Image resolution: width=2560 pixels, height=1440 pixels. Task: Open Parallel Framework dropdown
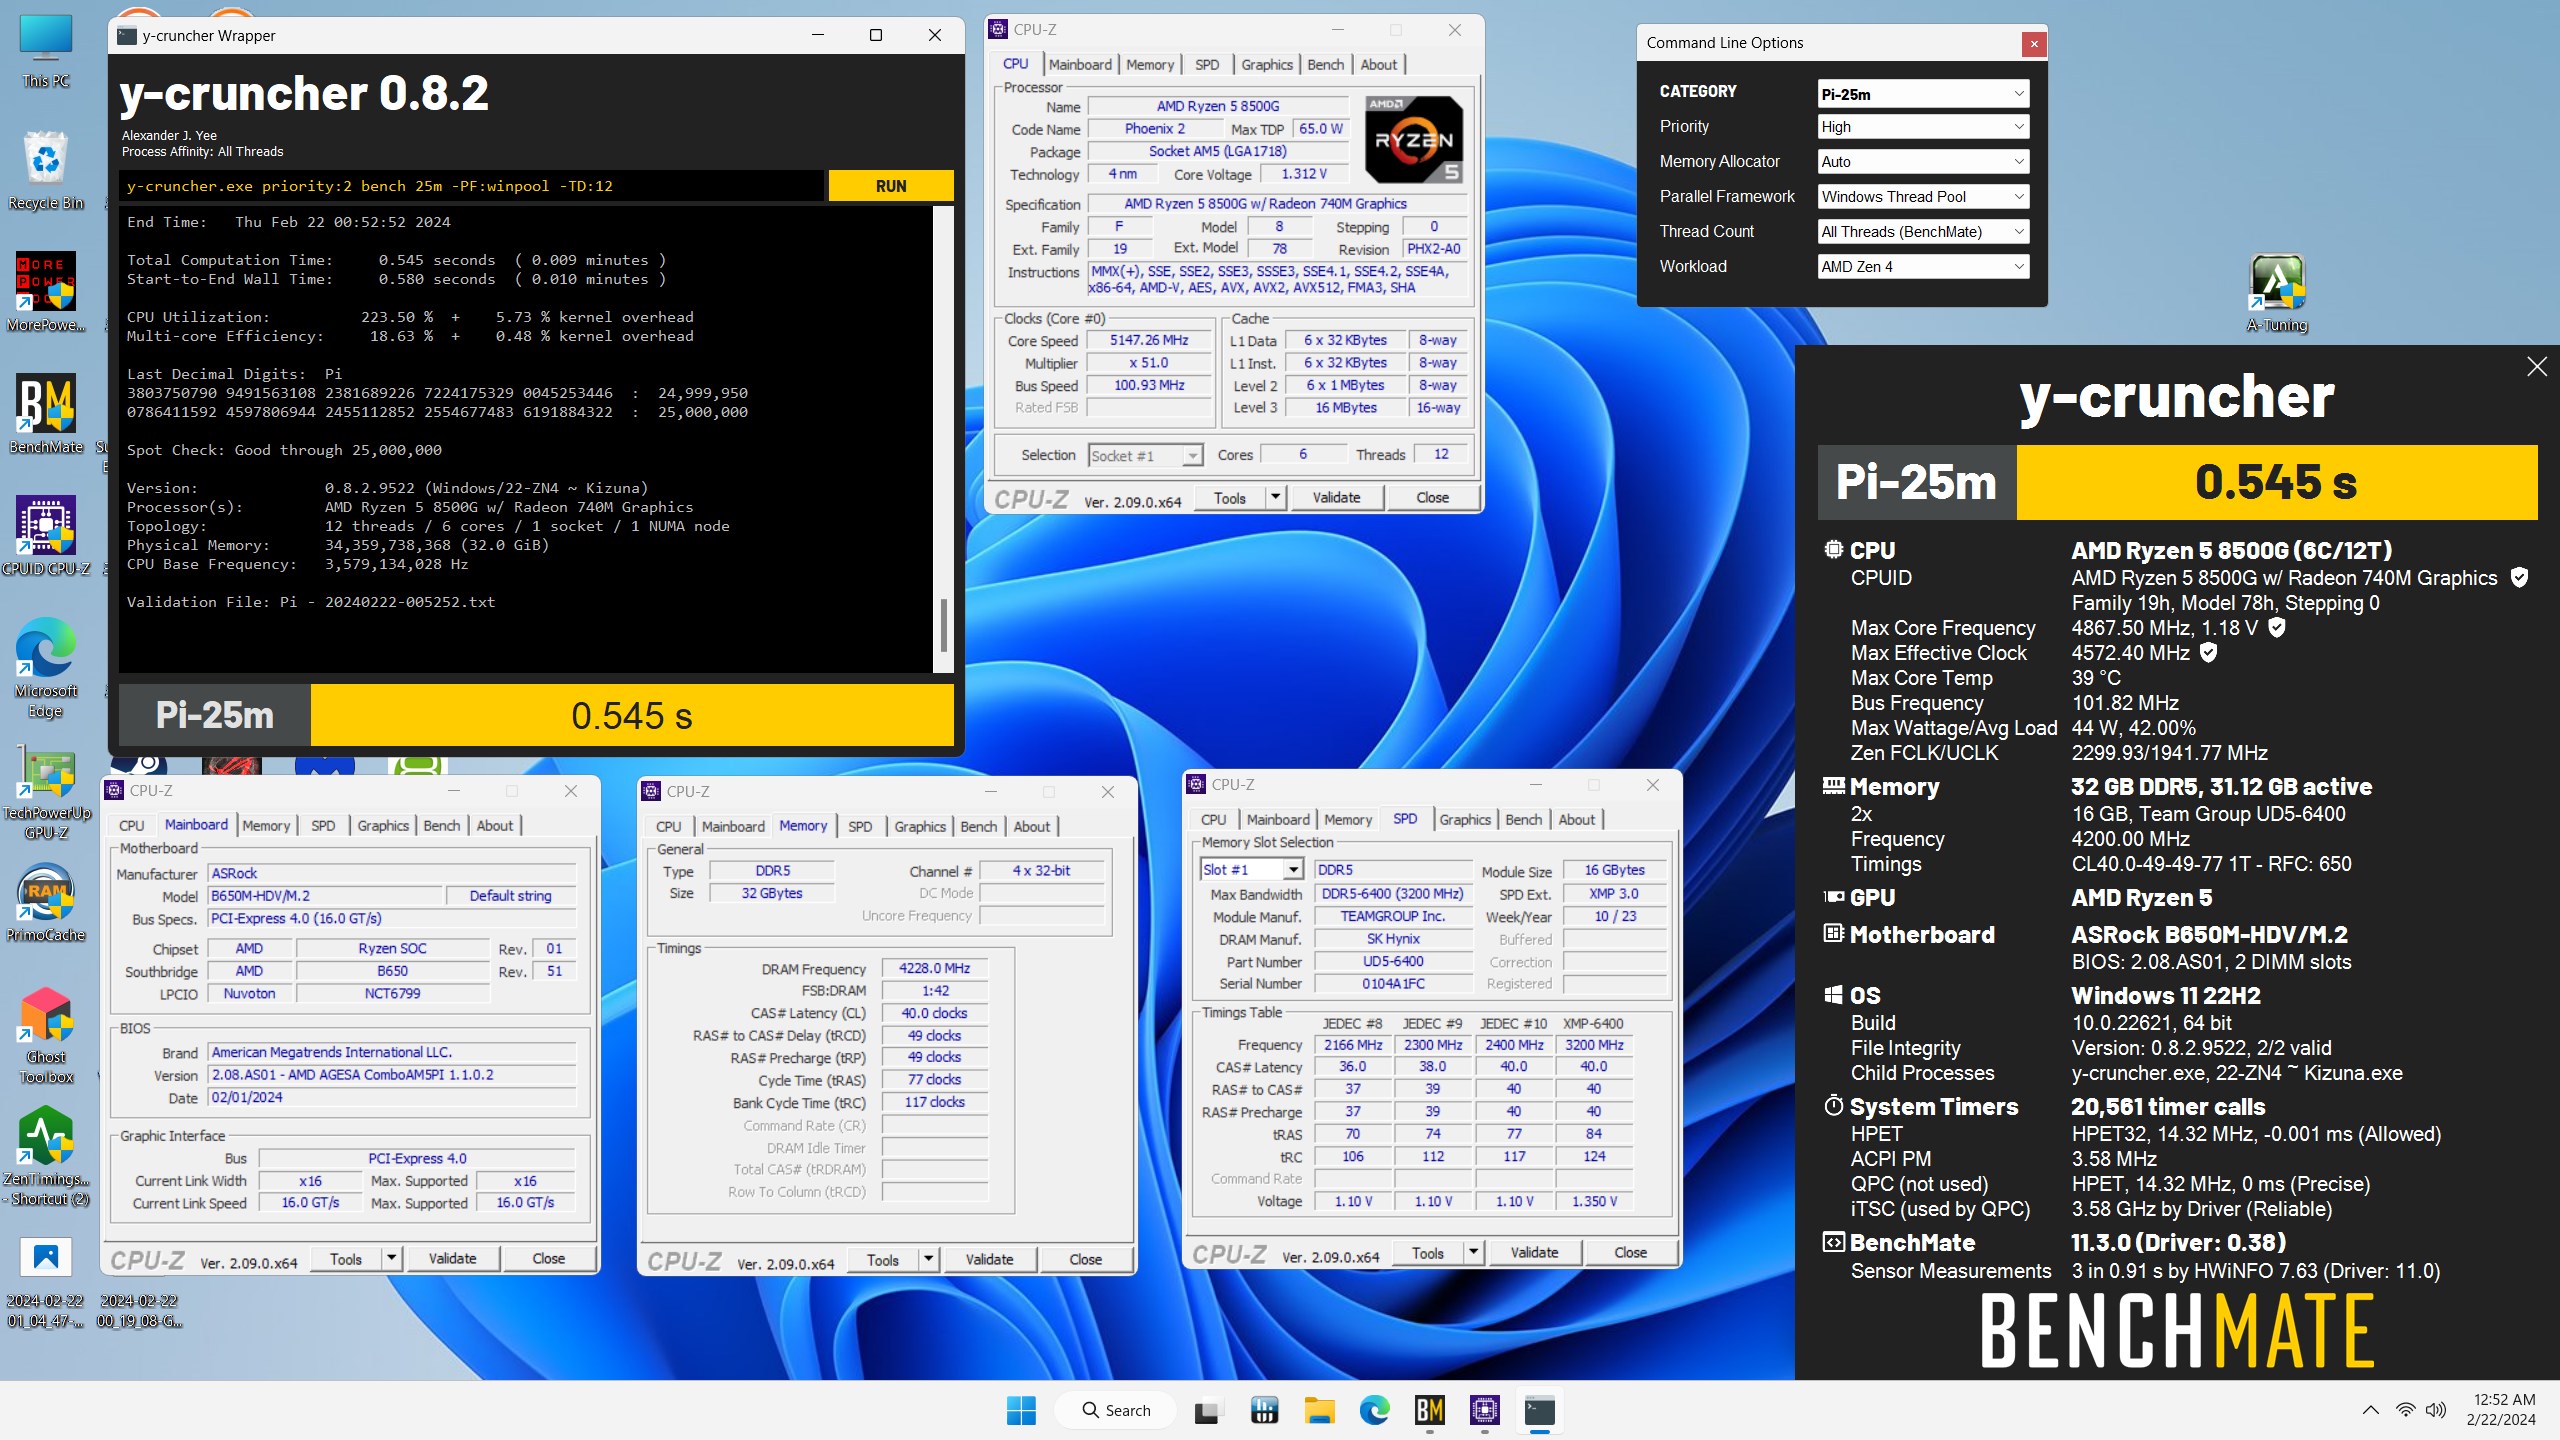tap(1922, 197)
